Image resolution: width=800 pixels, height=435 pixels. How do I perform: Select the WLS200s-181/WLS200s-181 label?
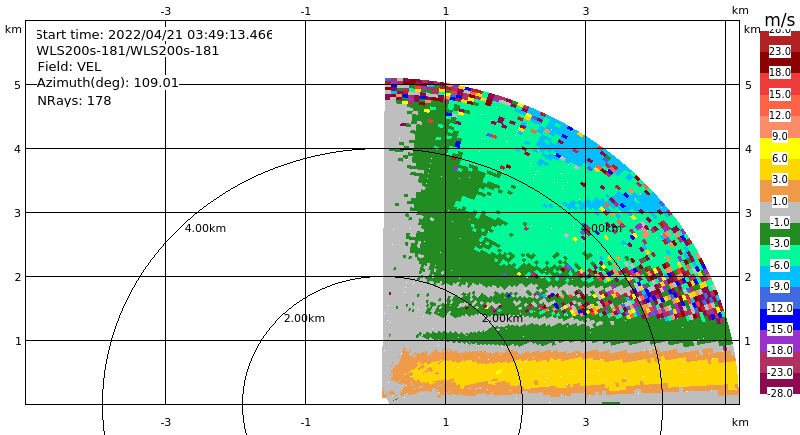tap(128, 51)
